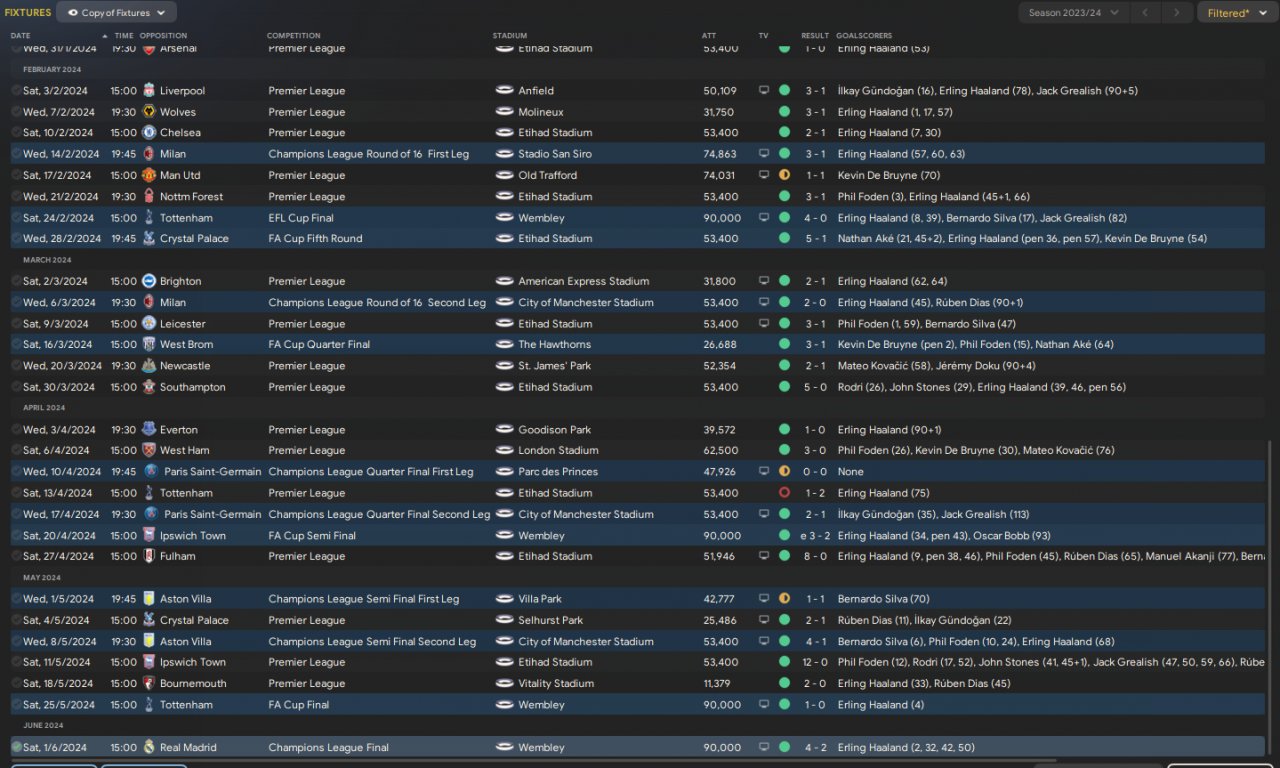The height and width of the screenshot is (768, 1280).
Task: Open the Newcastle opposition link
Action: pos(185,366)
